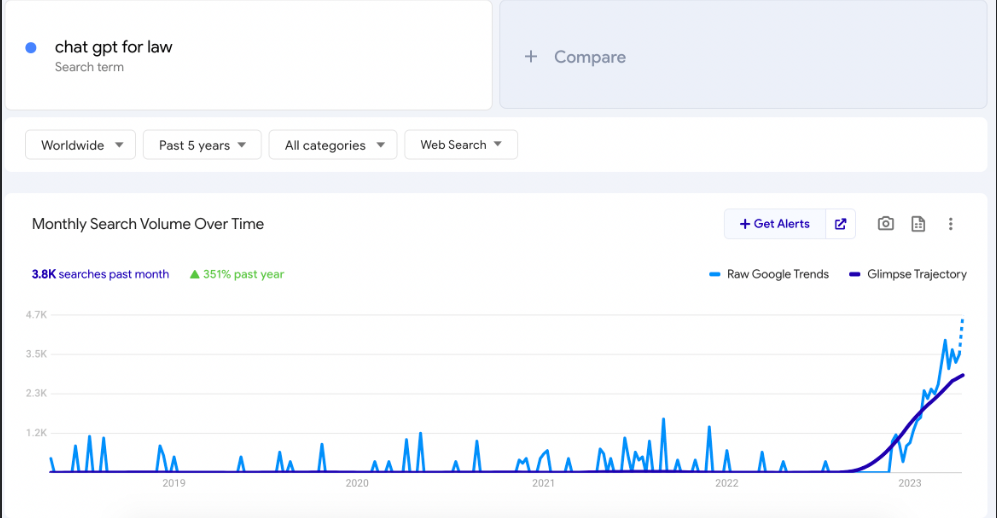Click the plus icon in Compare box

(x=531, y=57)
